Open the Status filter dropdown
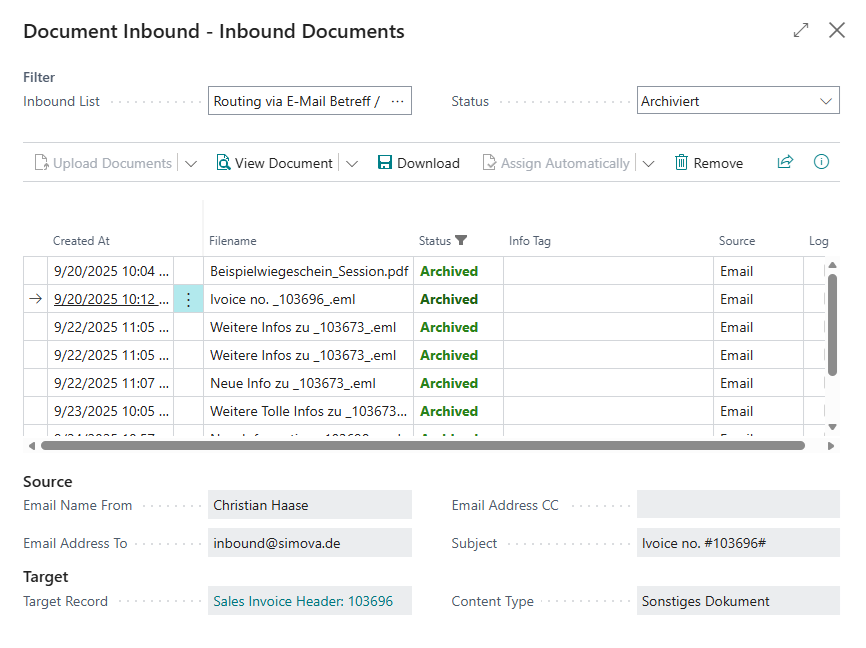The width and height of the screenshot is (866, 648). point(825,101)
